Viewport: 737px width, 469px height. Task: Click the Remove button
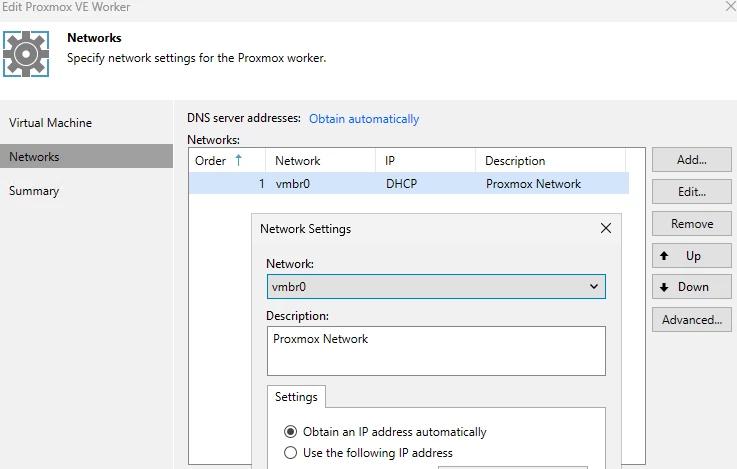click(x=692, y=224)
